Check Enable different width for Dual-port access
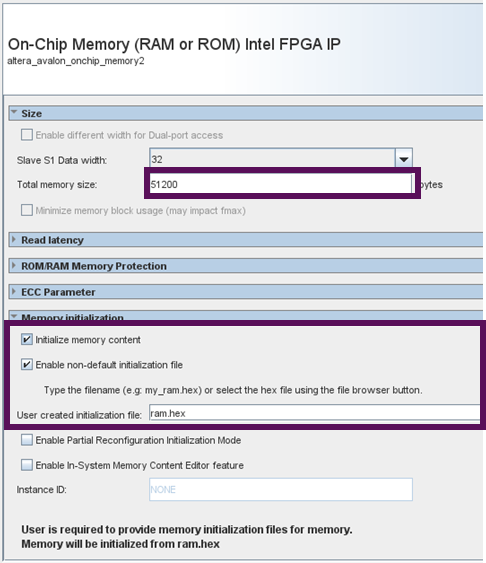Image resolution: width=486 pixels, height=563 pixels. (27, 135)
